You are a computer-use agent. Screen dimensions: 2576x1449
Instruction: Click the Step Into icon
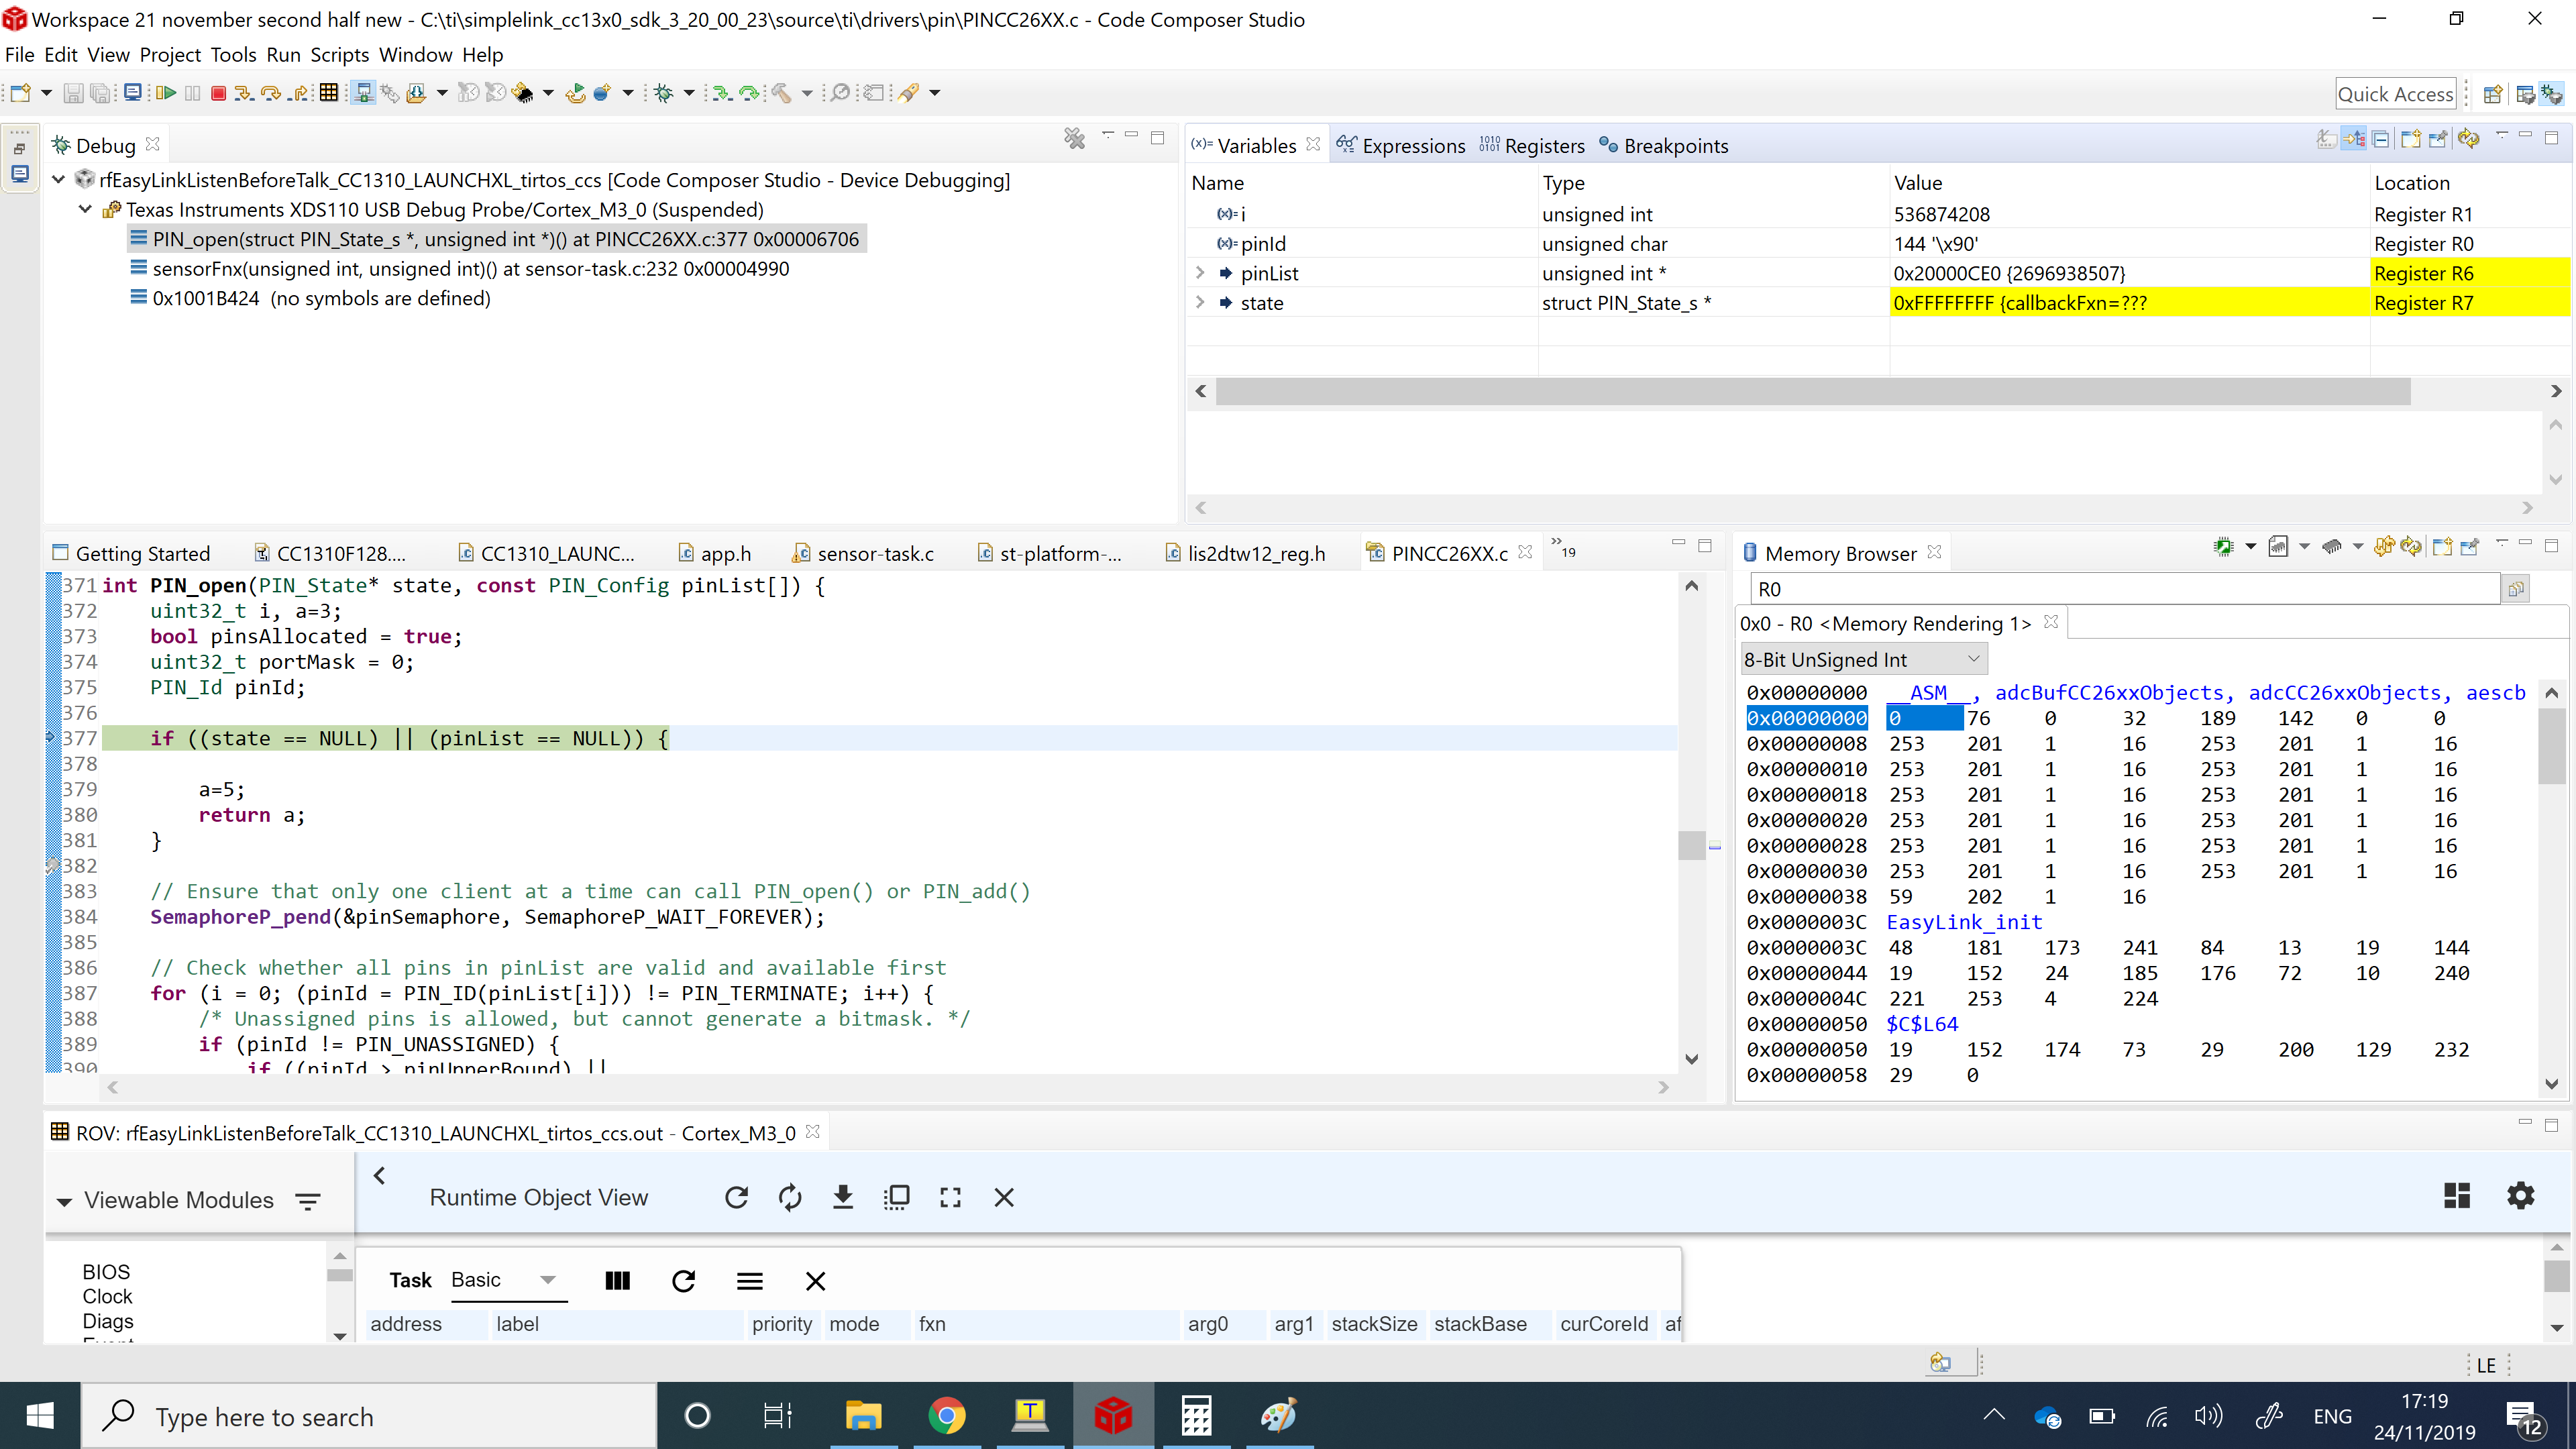[x=243, y=93]
